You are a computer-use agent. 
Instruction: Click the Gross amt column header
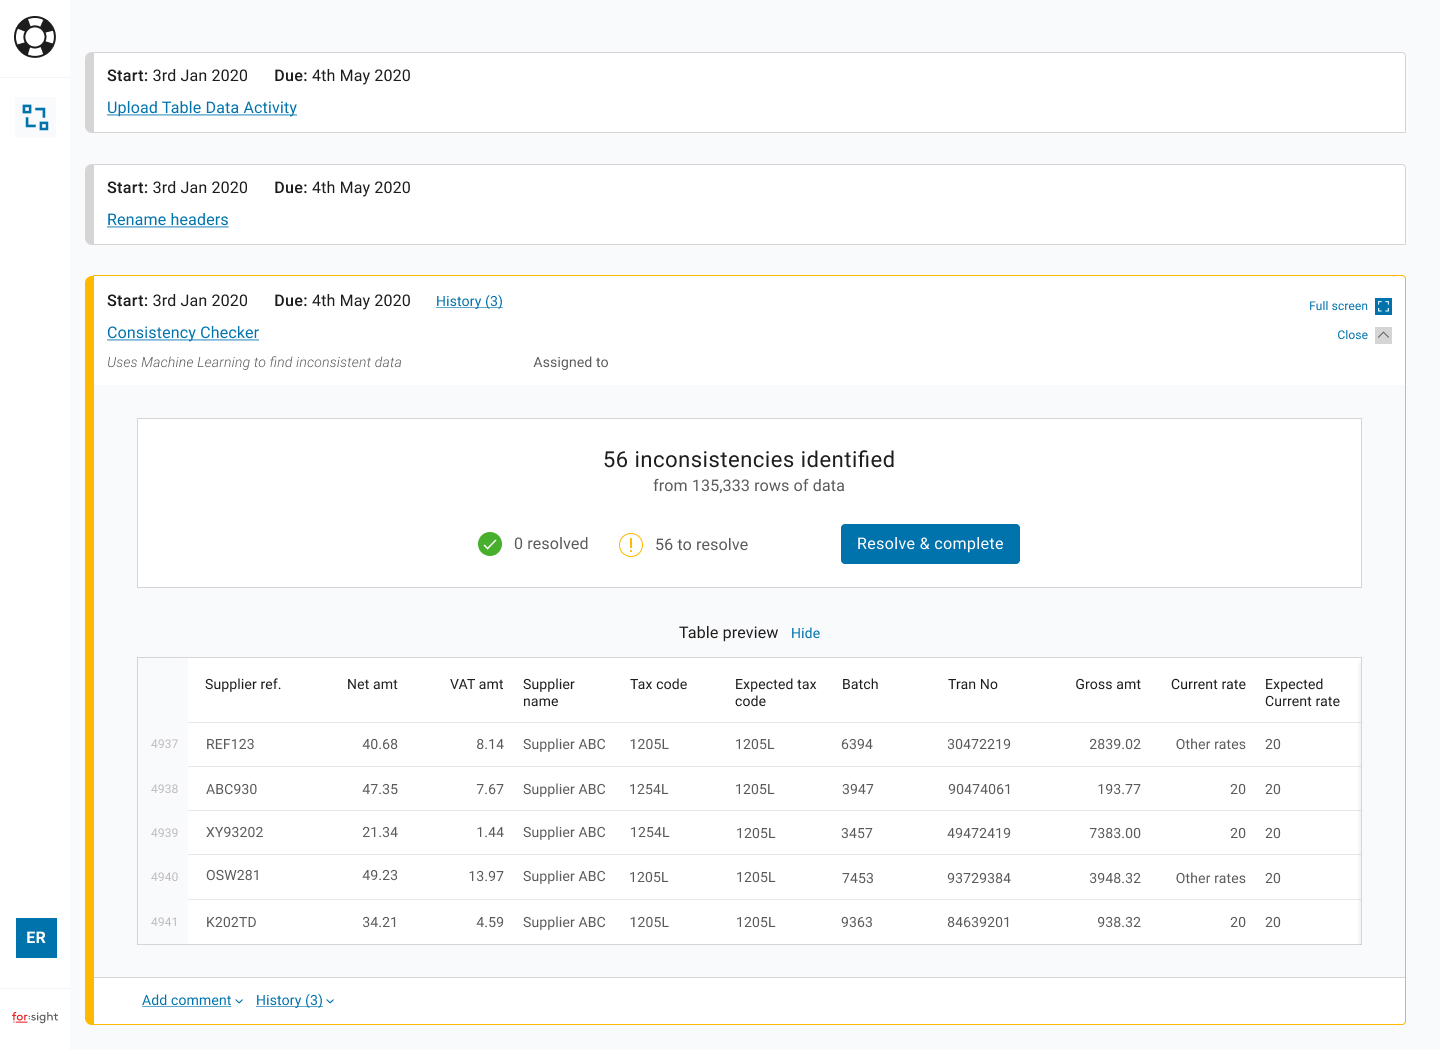tap(1107, 685)
